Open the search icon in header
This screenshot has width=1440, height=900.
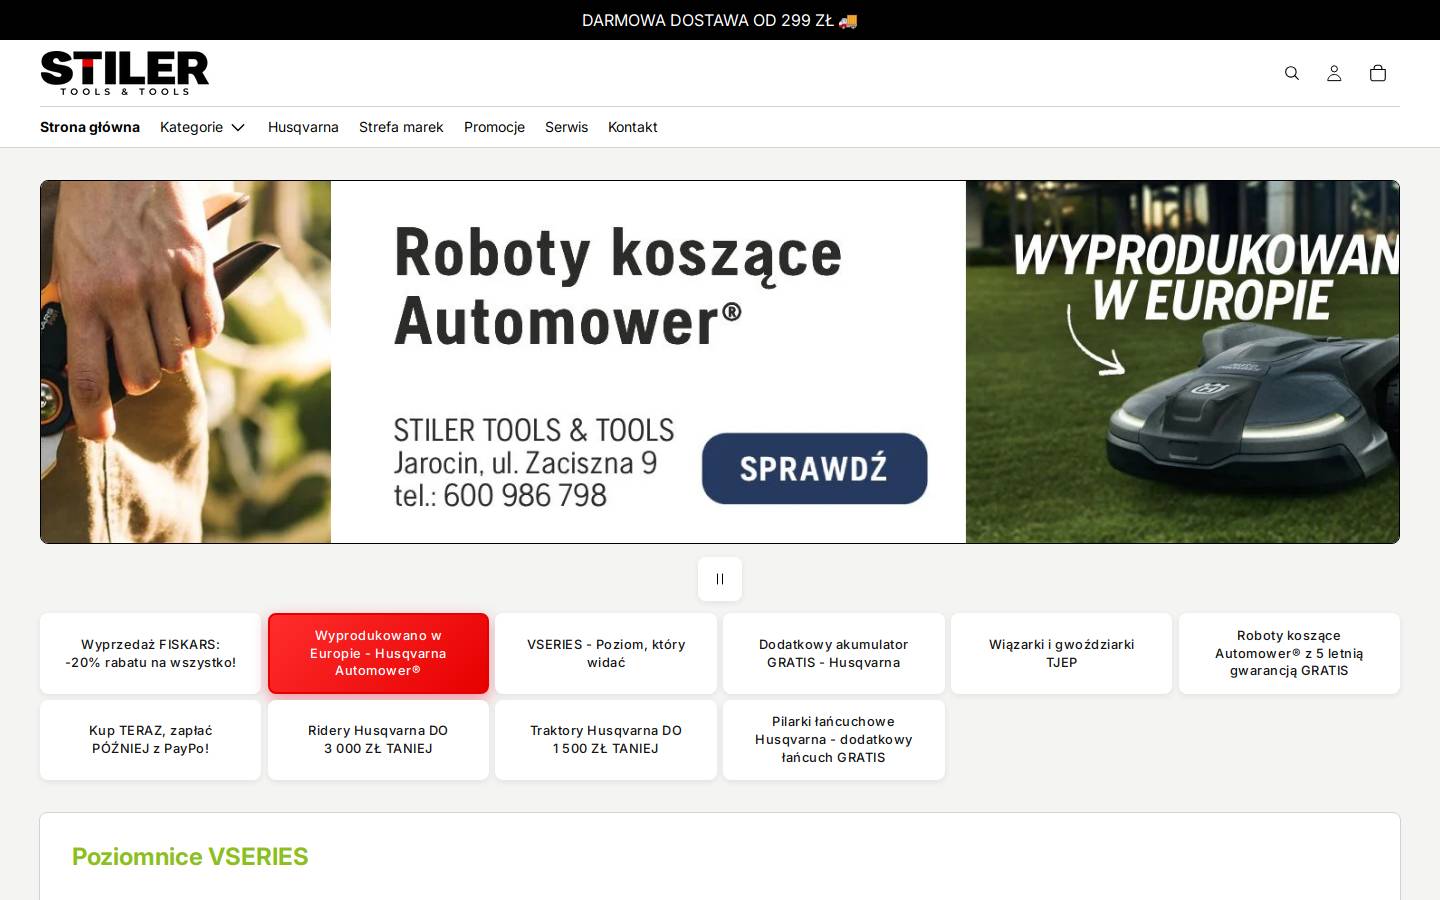[1292, 73]
